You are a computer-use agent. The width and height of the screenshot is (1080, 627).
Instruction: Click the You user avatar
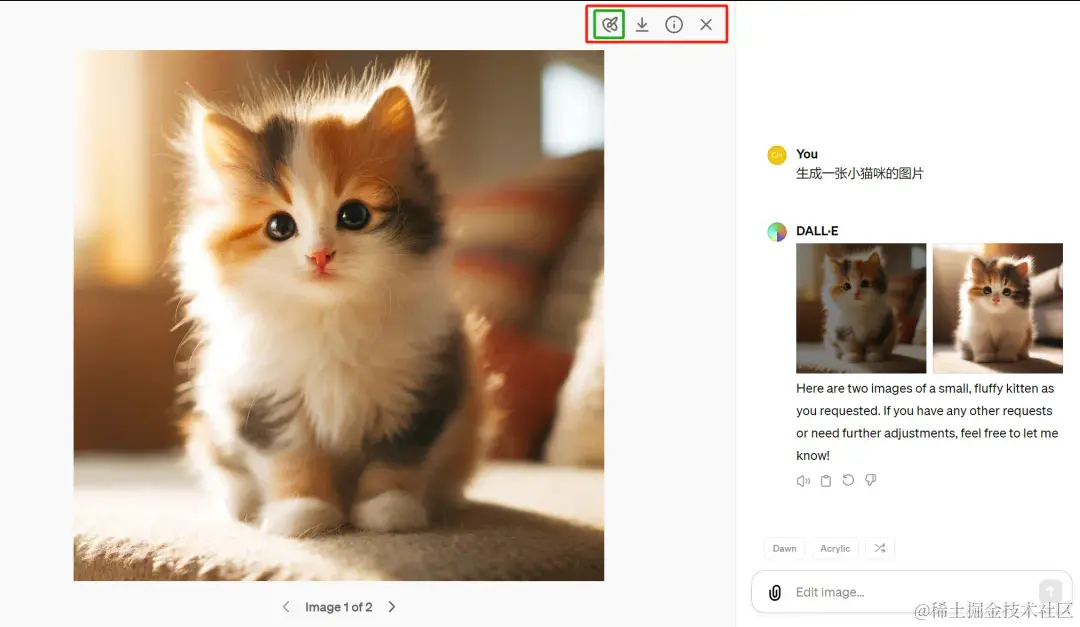pos(777,155)
